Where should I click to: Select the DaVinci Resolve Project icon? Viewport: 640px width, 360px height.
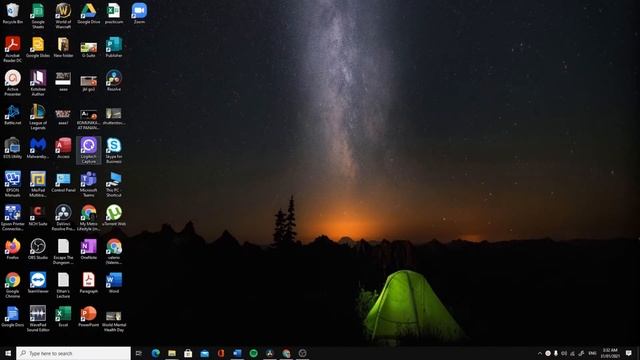63,218
